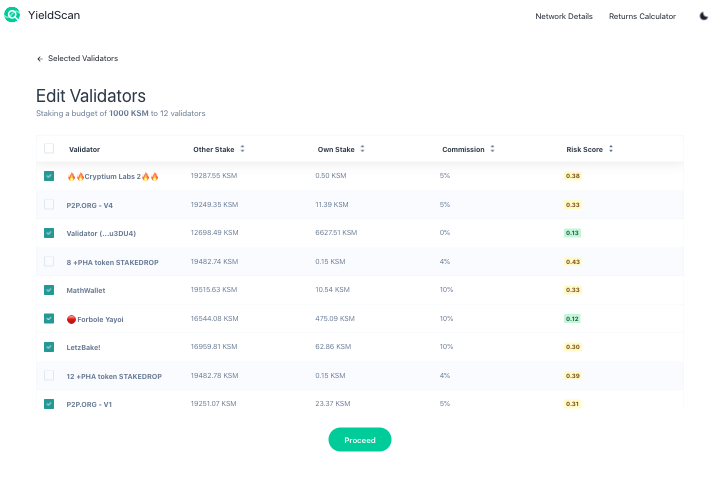Open Network Details page
The width and height of the screenshot is (720, 489).
coord(564,16)
